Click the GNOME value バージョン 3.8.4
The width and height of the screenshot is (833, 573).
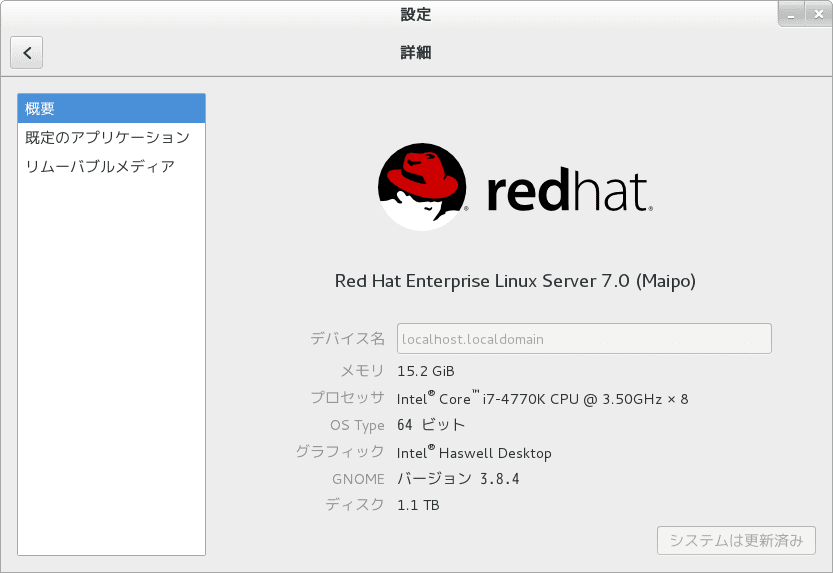[458, 479]
